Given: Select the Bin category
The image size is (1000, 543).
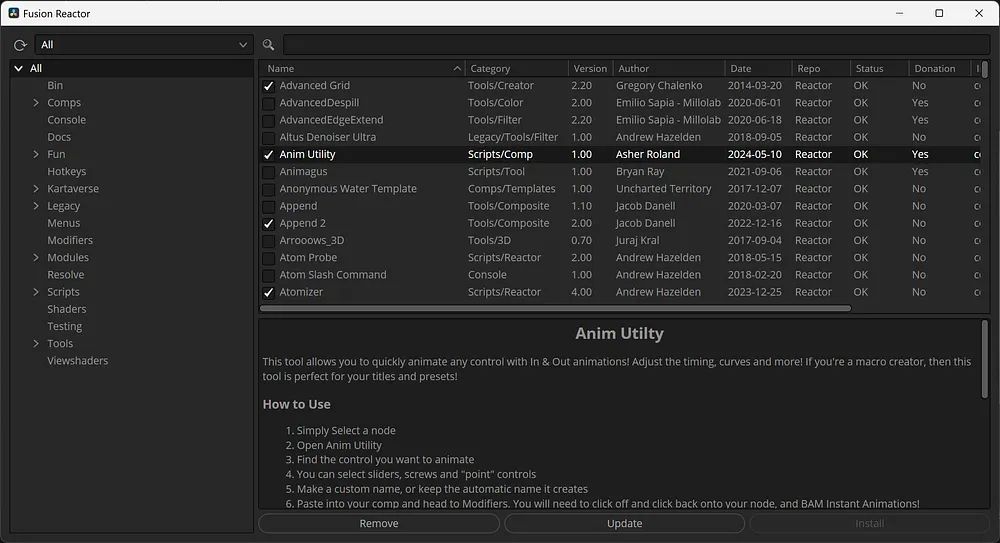Looking at the screenshot, I should pyautogui.click(x=55, y=86).
